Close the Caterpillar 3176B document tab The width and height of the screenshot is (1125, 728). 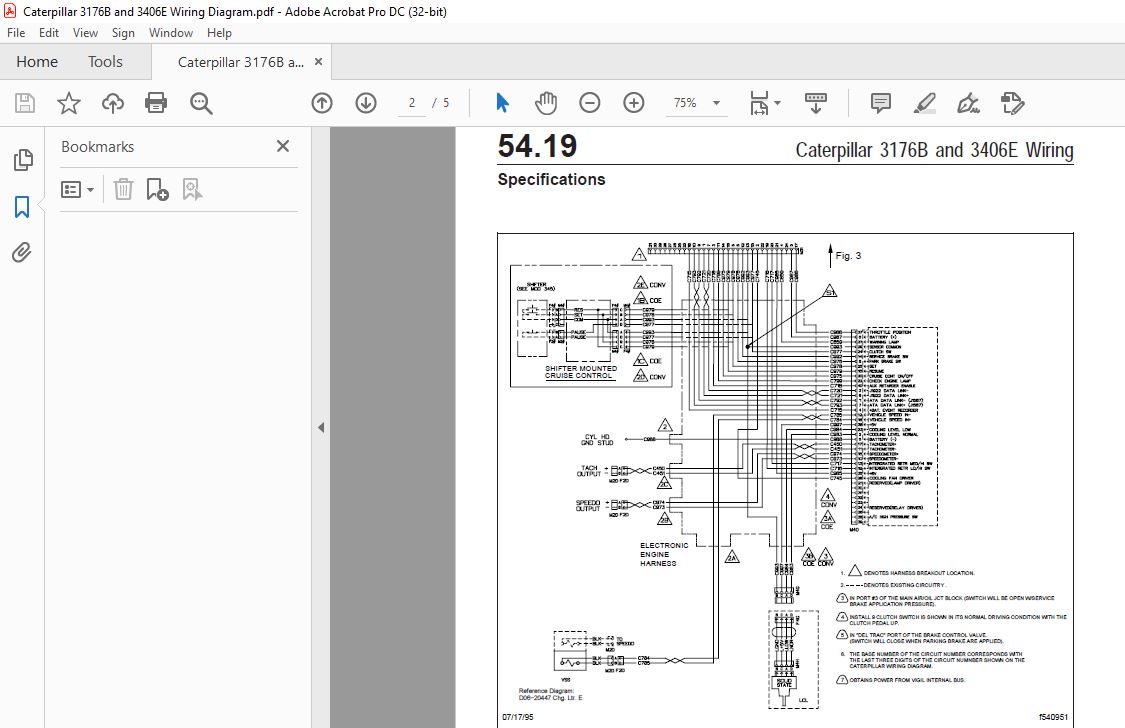(x=319, y=62)
